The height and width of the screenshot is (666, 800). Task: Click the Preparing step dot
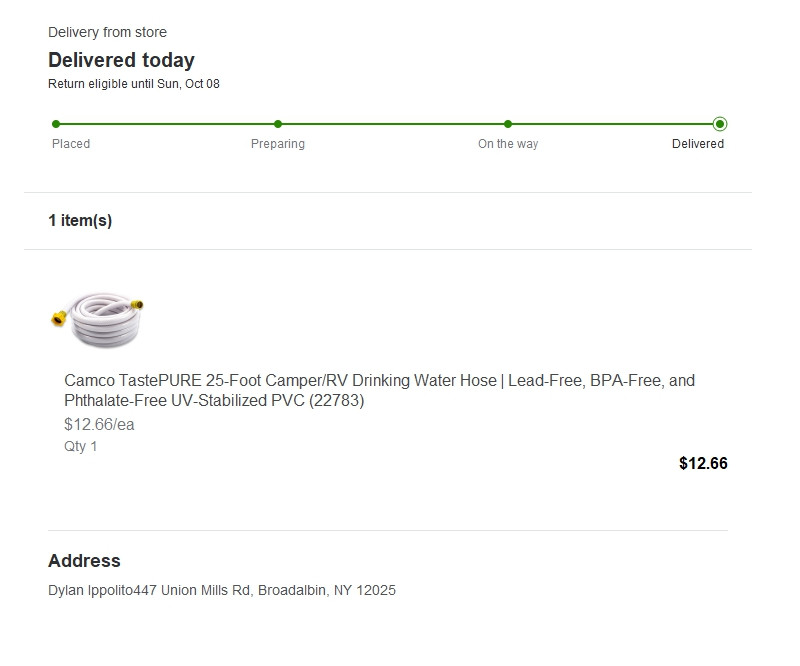point(278,124)
